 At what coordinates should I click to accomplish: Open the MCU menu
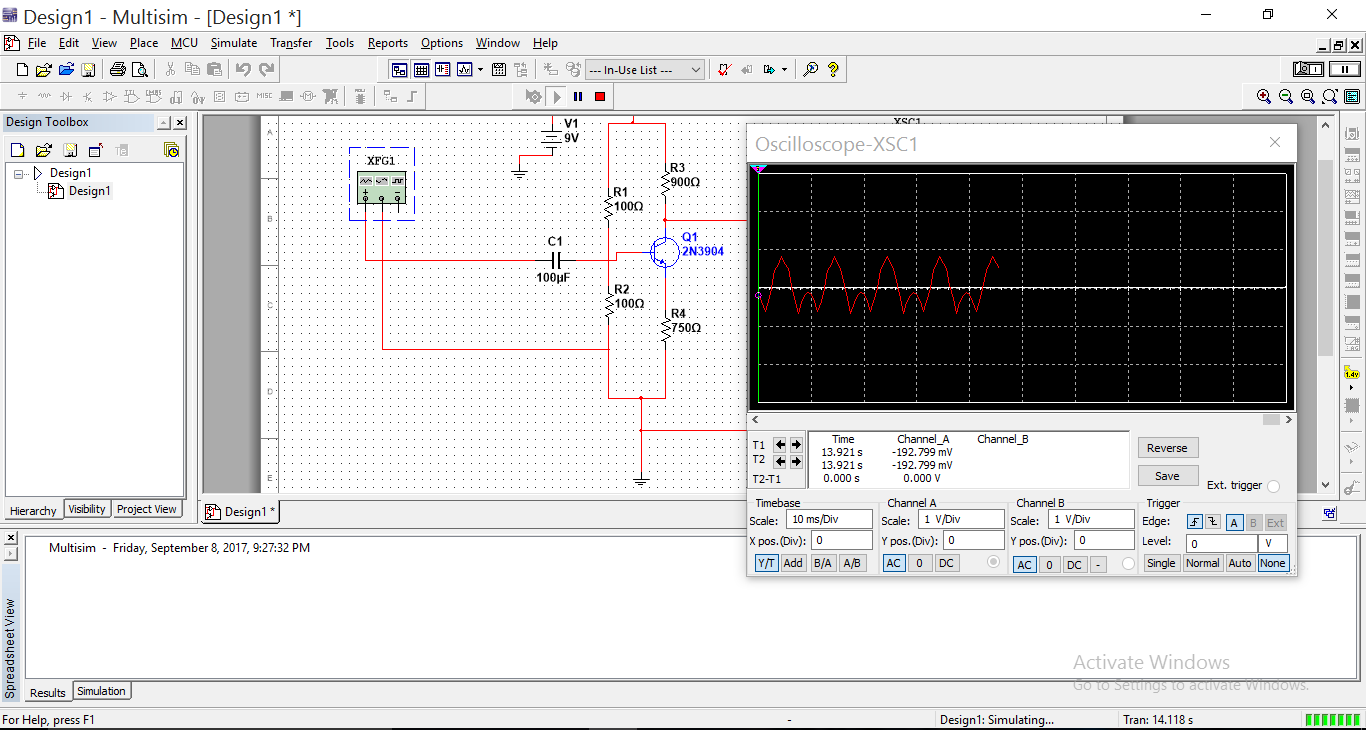click(184, 43)
